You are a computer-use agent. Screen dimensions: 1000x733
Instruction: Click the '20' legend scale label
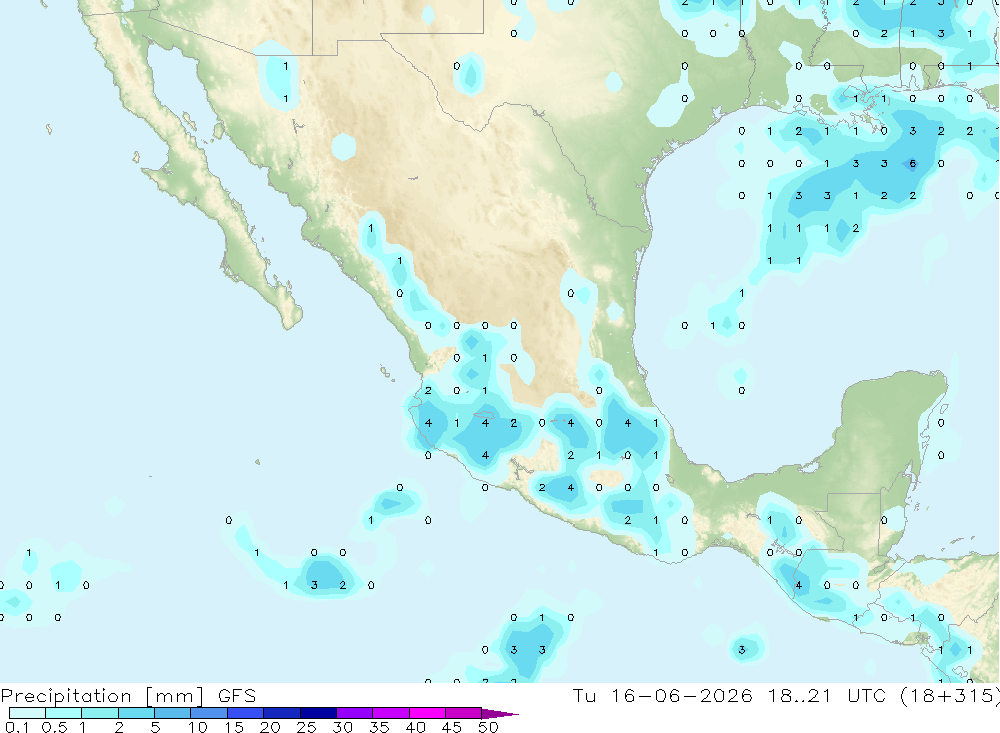270,727
